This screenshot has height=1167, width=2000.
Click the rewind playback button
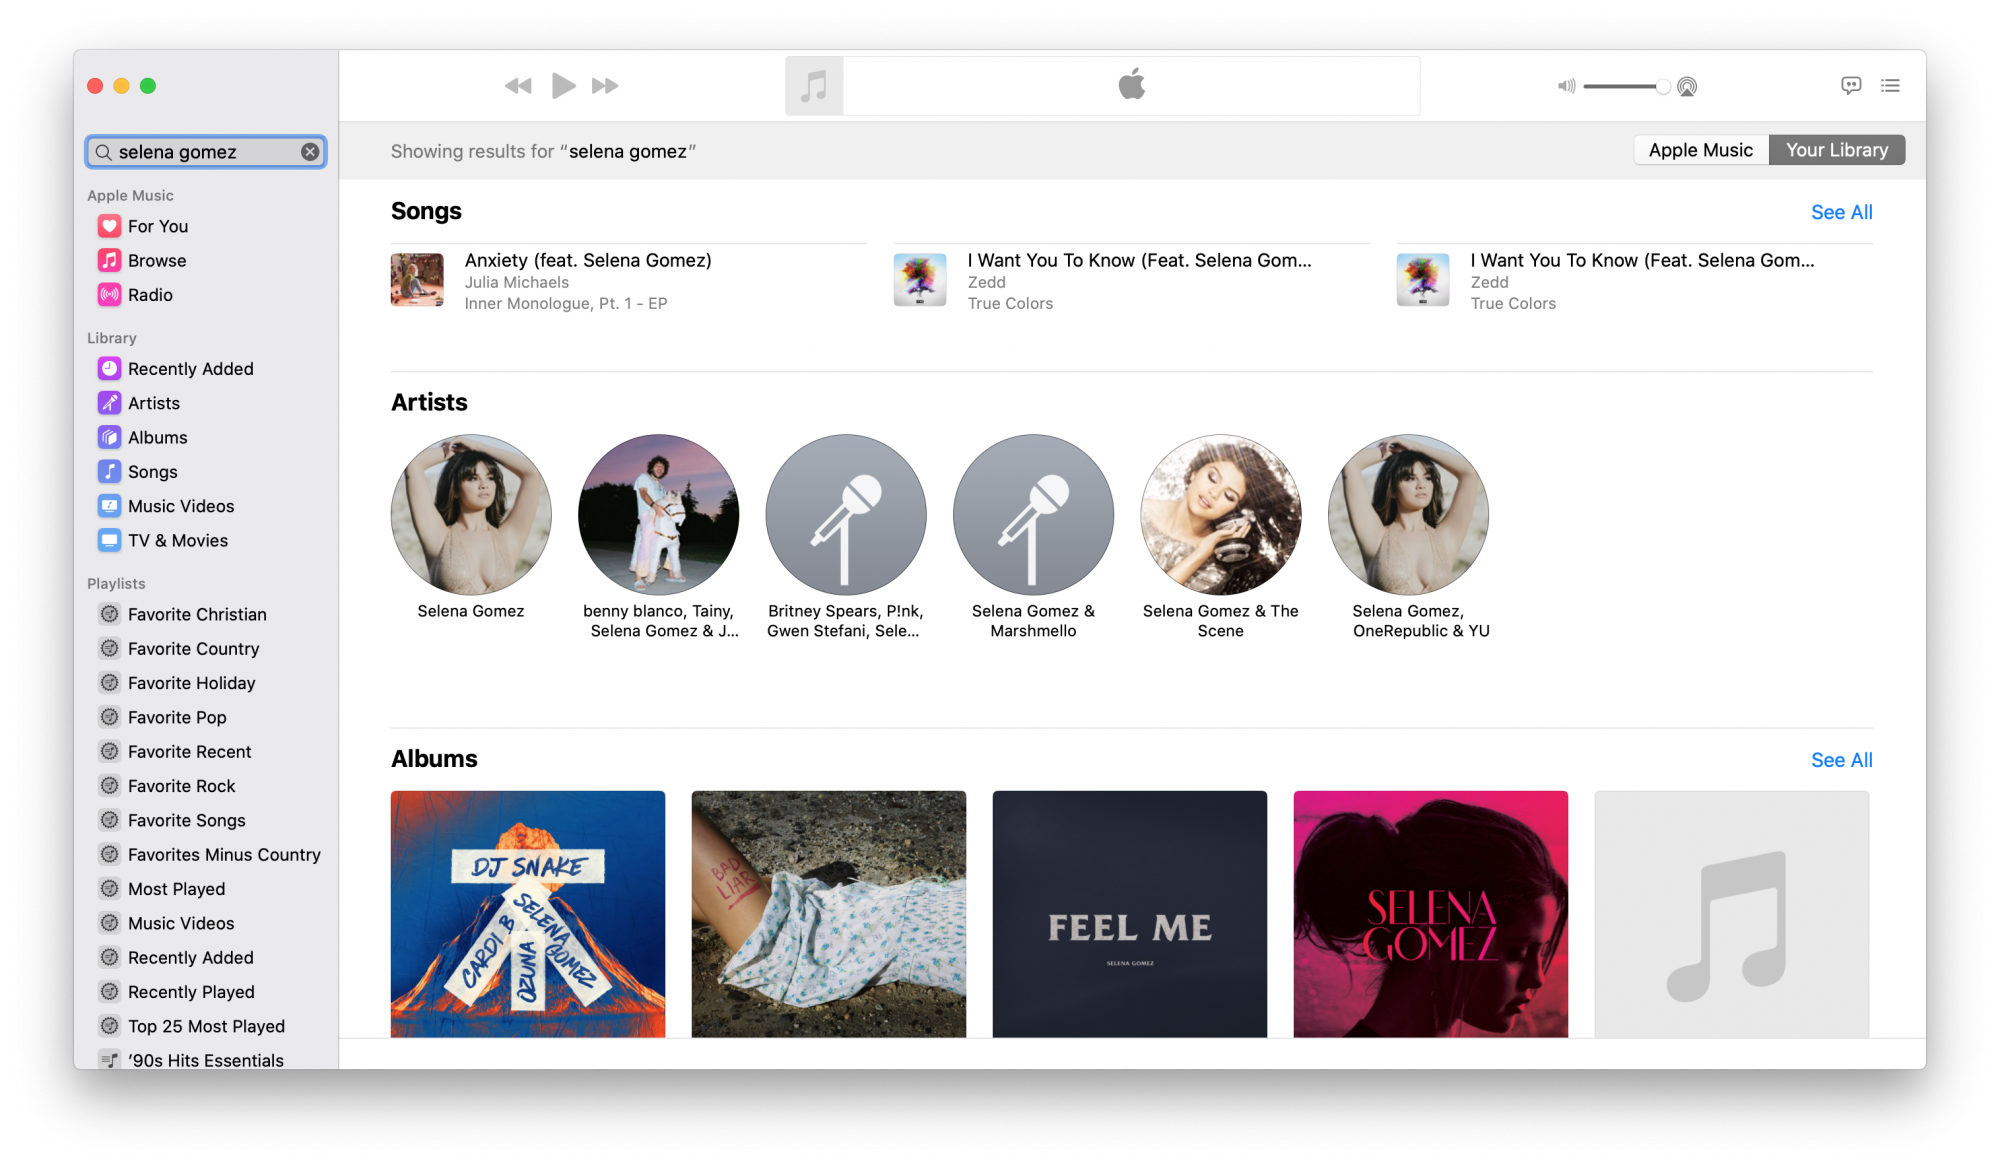pyautogui.click(x=518, y=86)
